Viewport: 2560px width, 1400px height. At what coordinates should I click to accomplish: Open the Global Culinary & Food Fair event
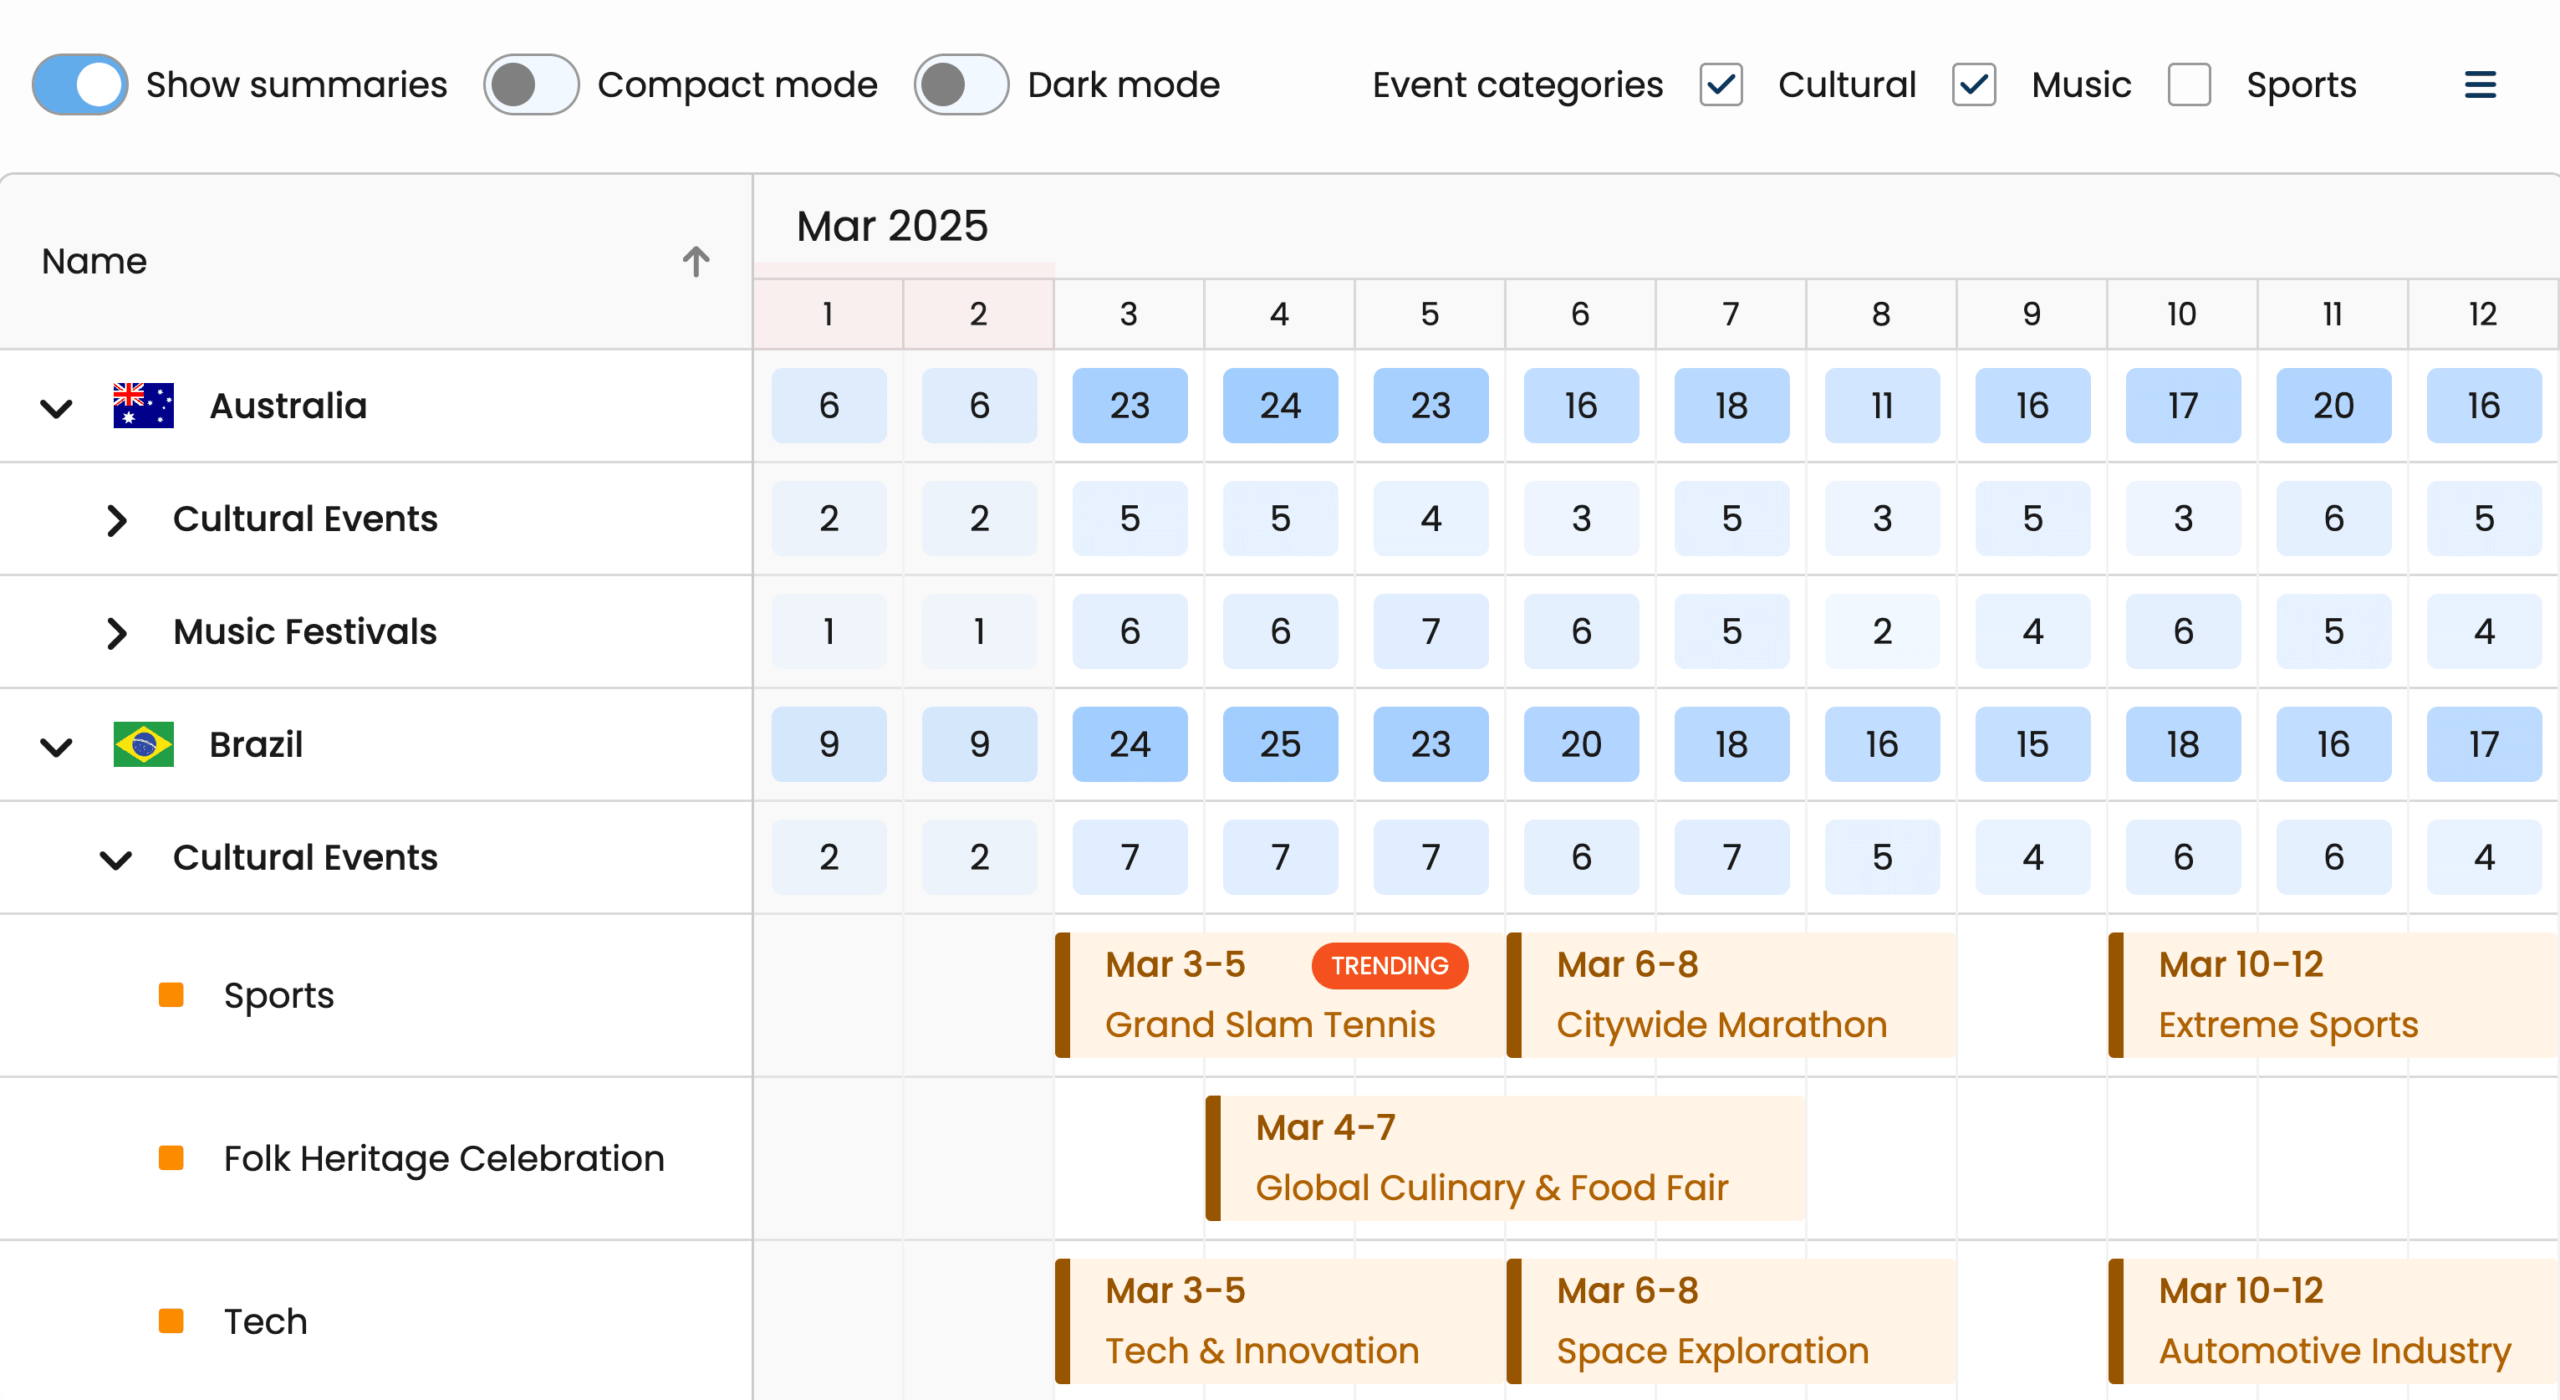point(1505,1158)
